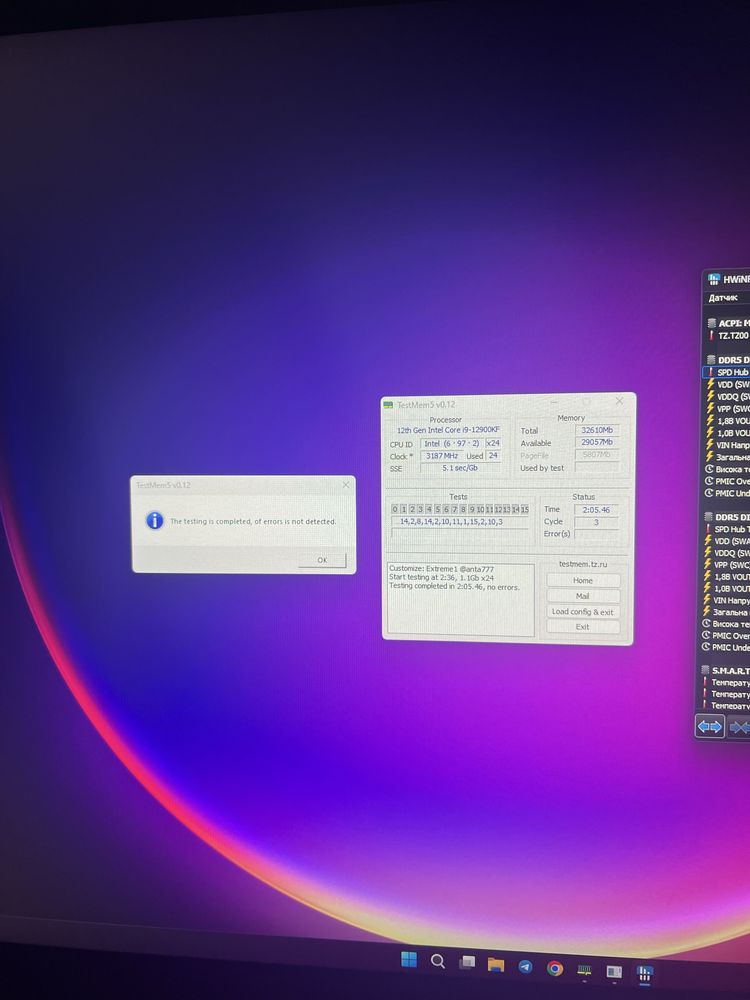Click the blue info icon in the dialog
Screen dimensions: 750x1000
point(154,520)
